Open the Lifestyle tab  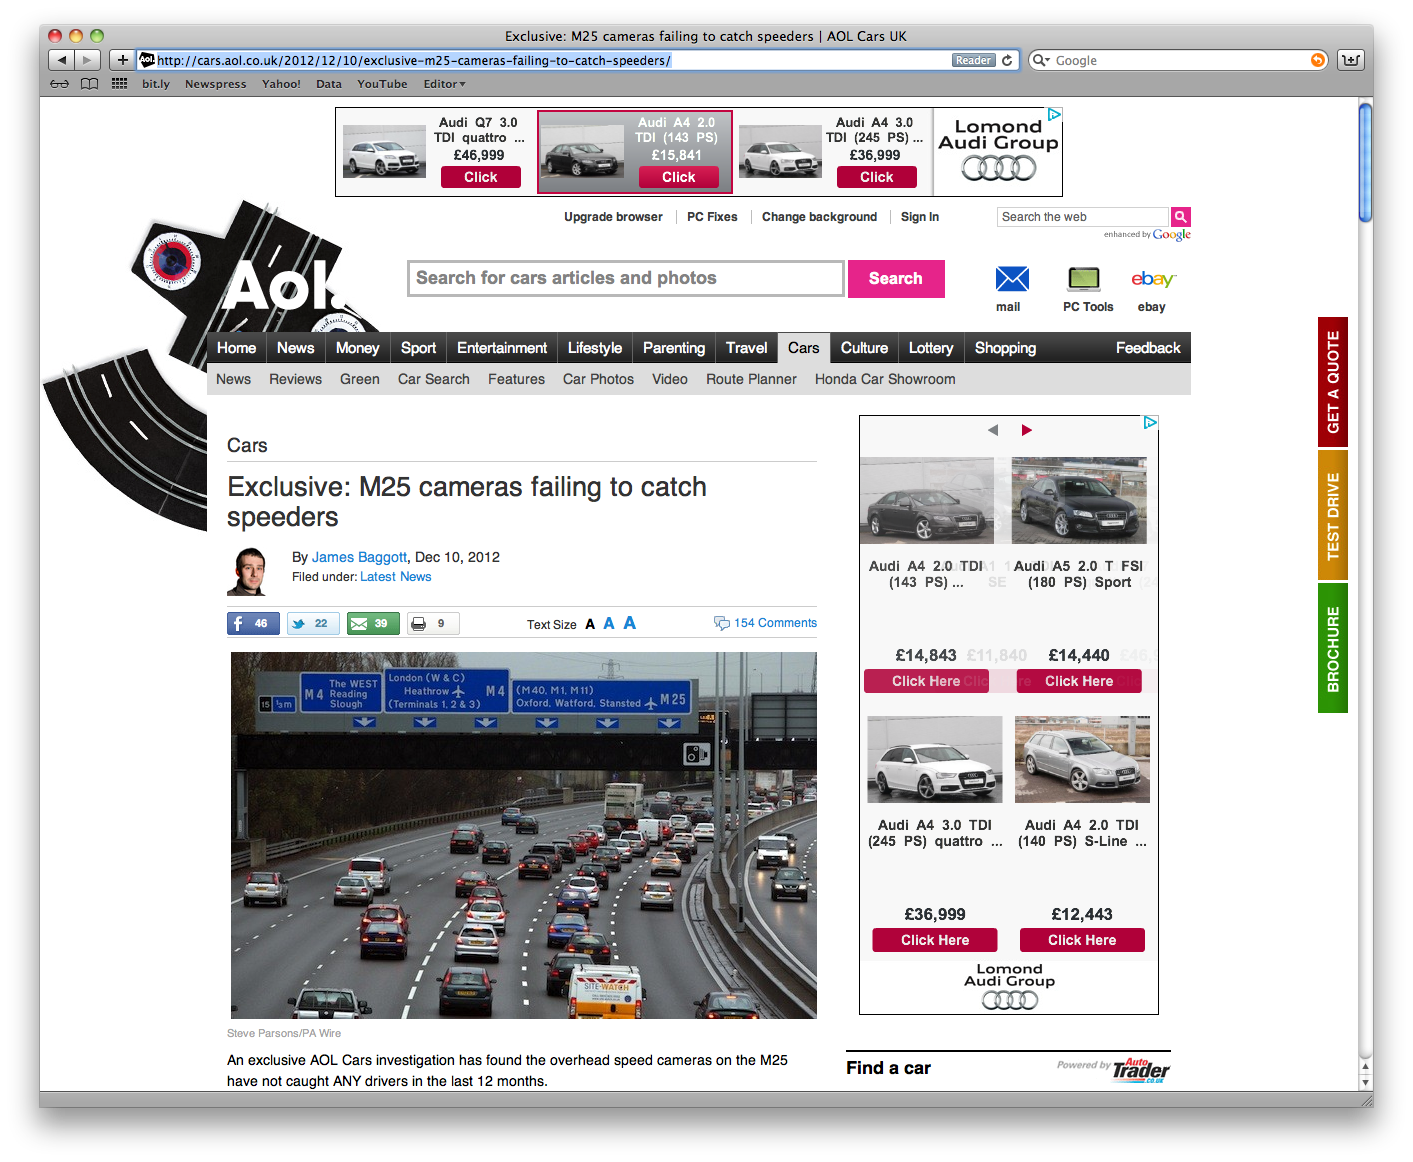coord(595,348)
